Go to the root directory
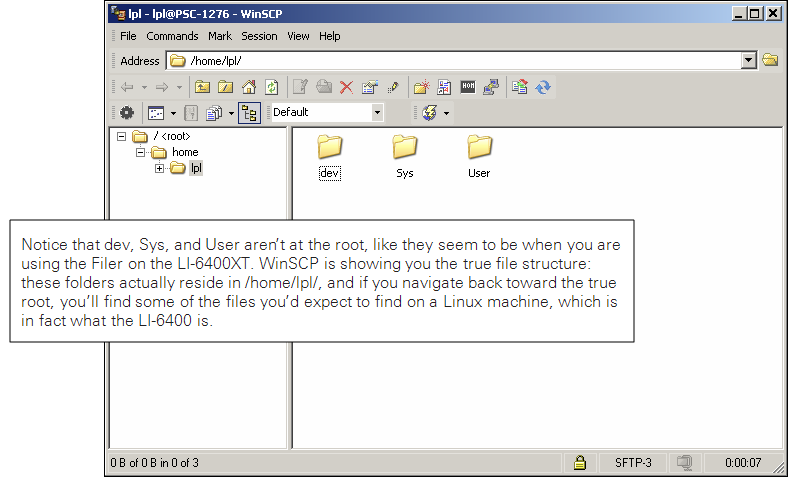 (226, 87)
